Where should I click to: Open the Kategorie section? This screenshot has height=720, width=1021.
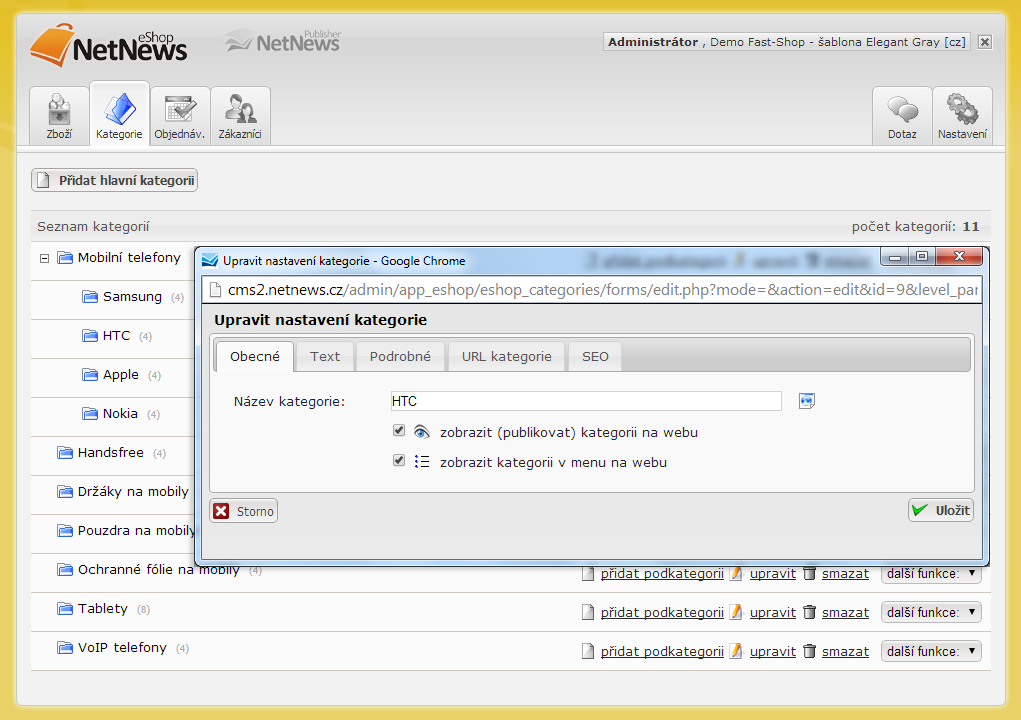[x=119, y=115]
